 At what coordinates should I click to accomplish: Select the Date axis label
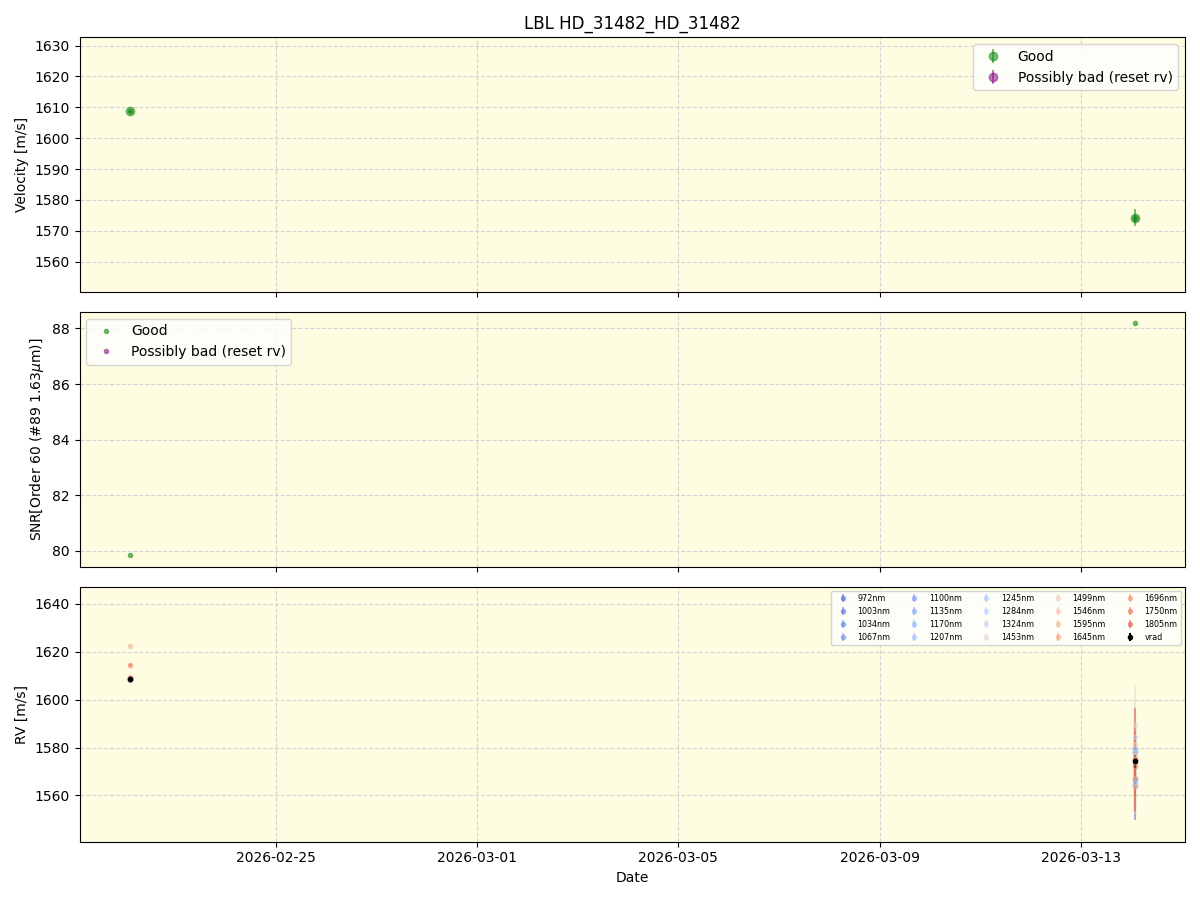(x=631, y=877)
